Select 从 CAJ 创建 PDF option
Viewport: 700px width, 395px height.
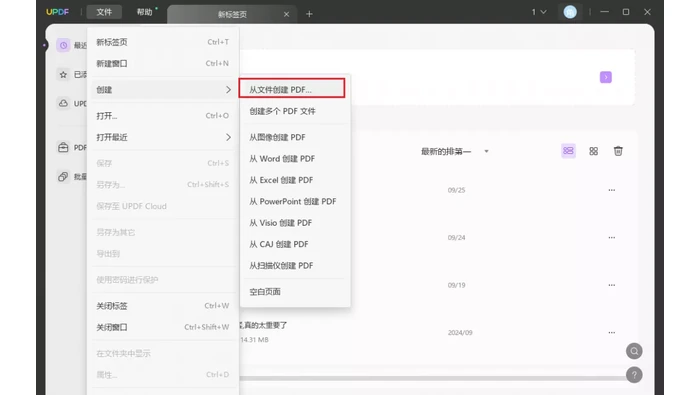(x=295, y=244)
